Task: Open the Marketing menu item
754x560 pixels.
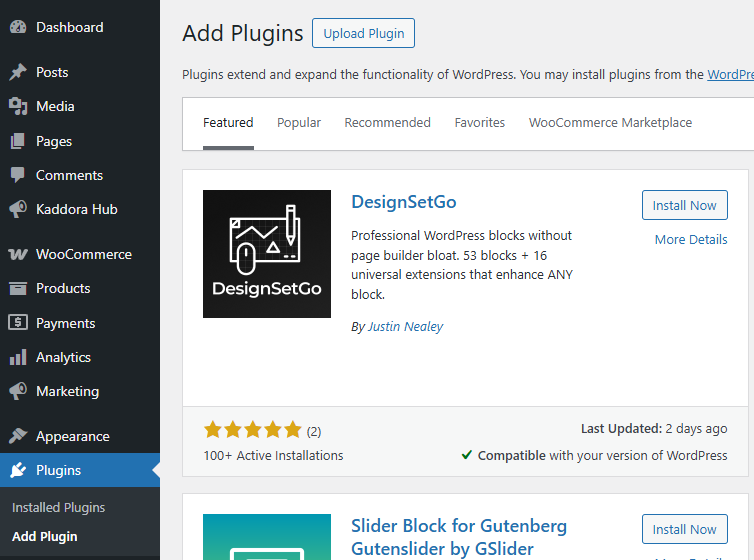Action: (67, 391)
